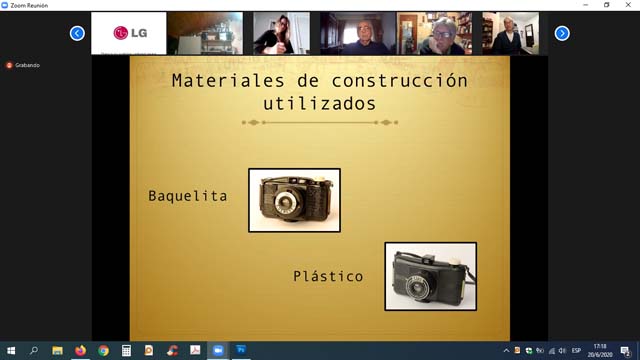Viewport: 640px width, 360px height.
Task: Click the Windows search magnifier icon
Action: (34, 350)
